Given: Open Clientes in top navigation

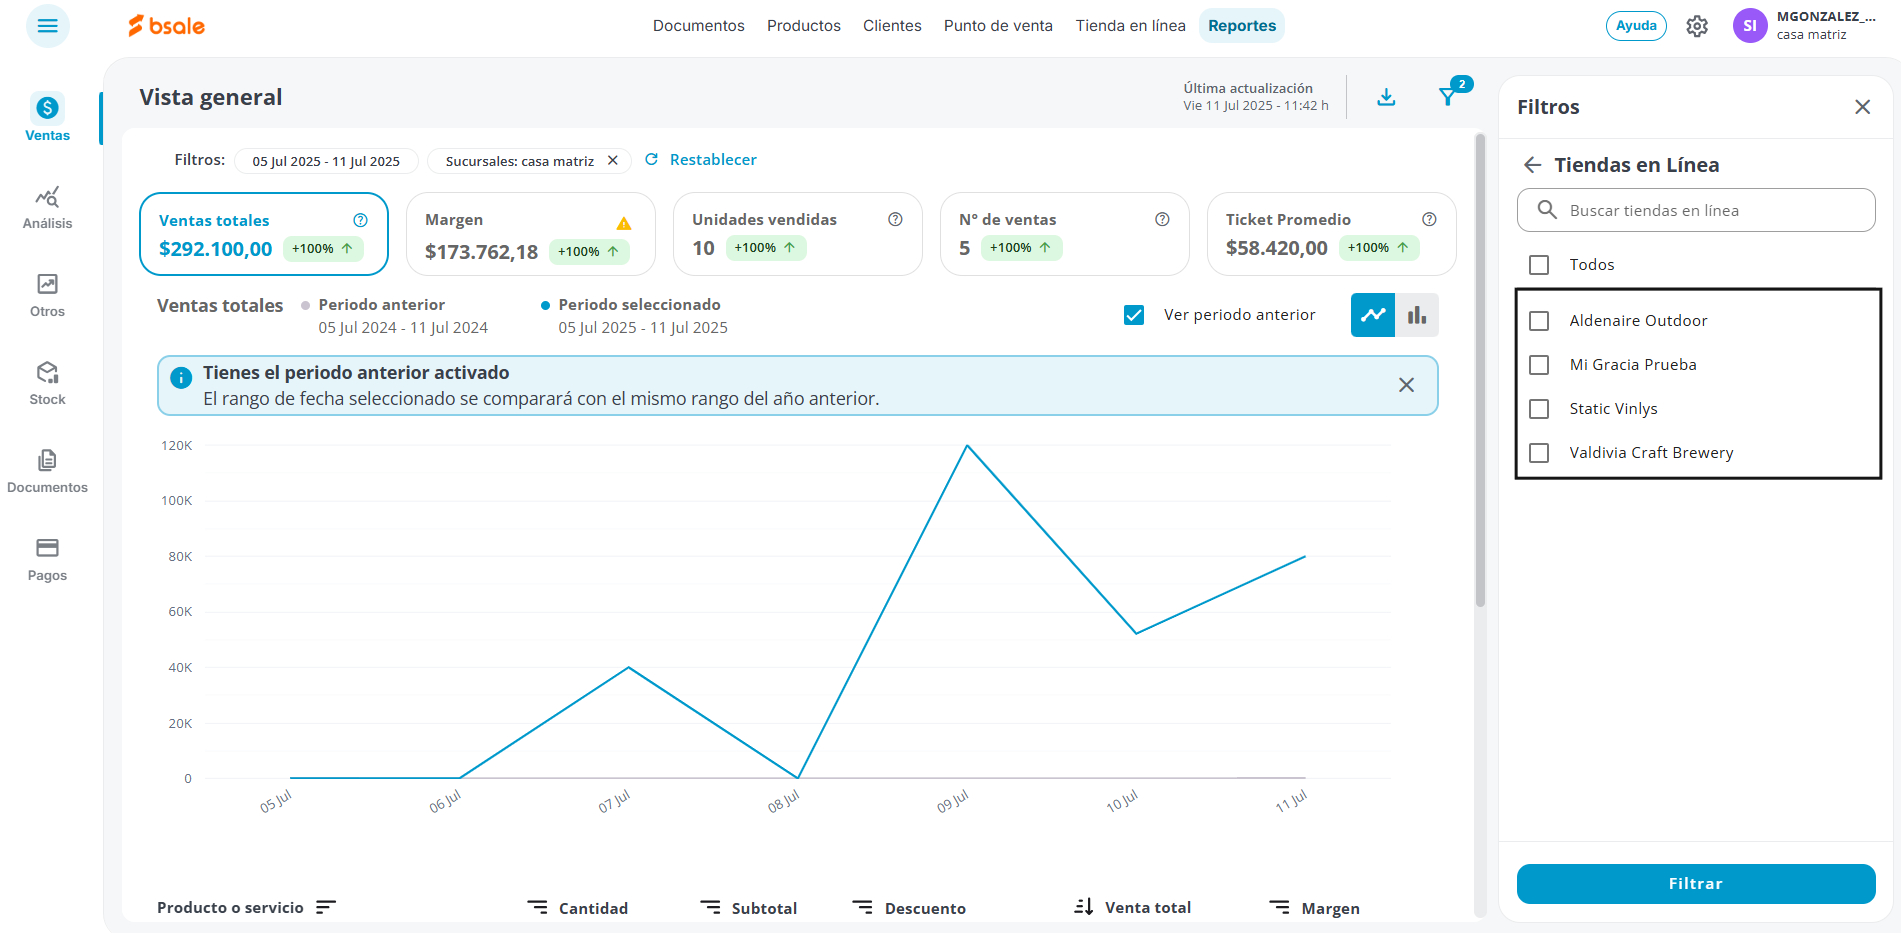Looking at the screenshot, I should coord(892,26).
